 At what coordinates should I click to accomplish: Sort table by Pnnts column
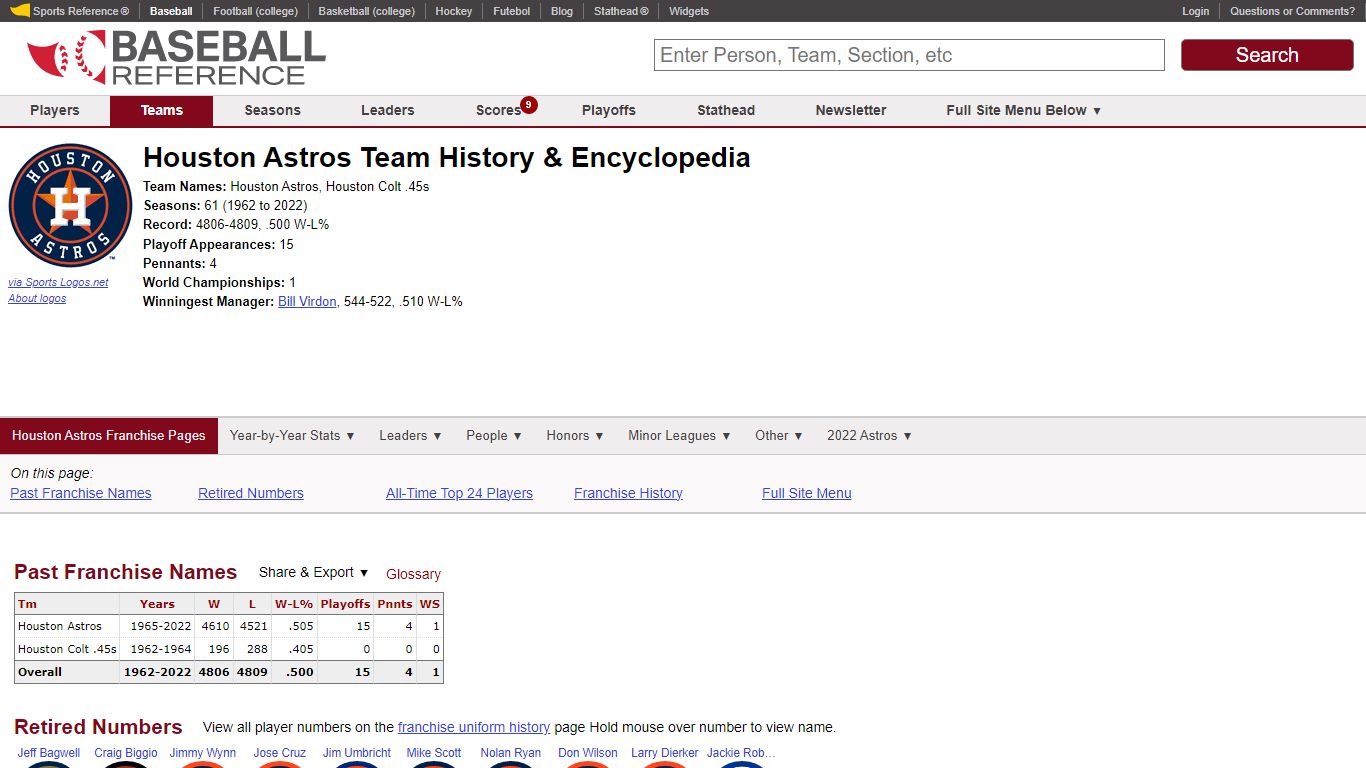point(395,604)
